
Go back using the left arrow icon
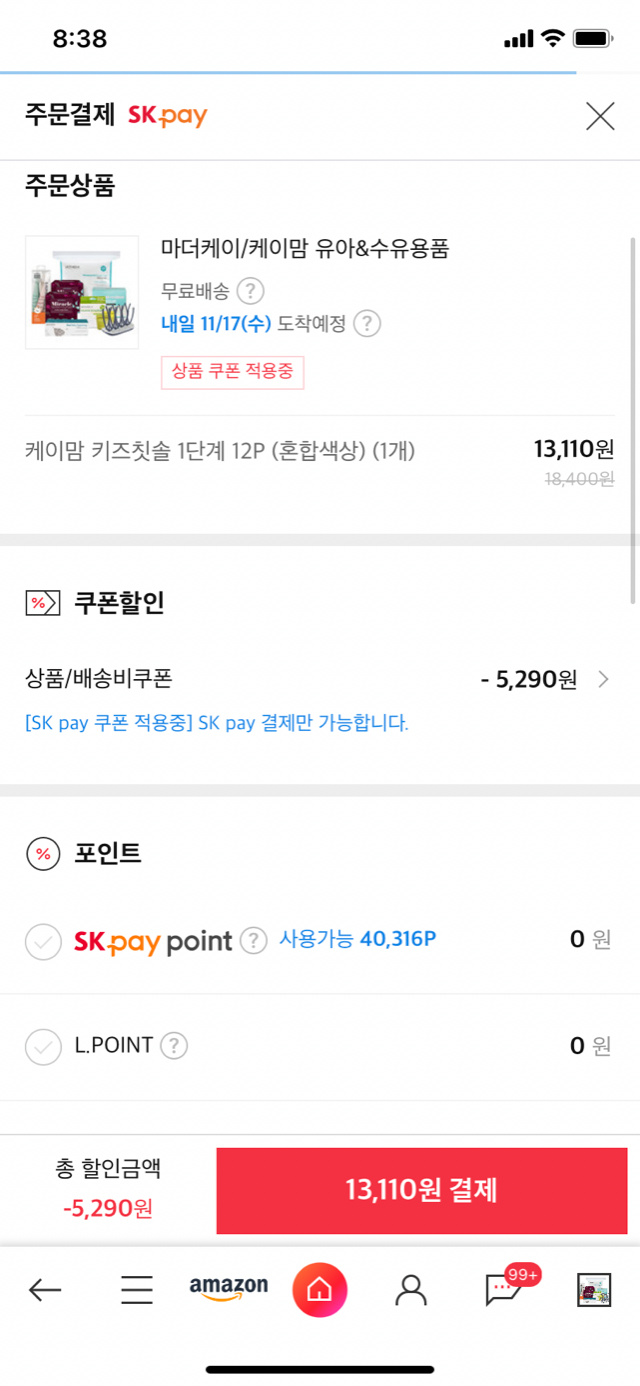(x=45, y=1290)
